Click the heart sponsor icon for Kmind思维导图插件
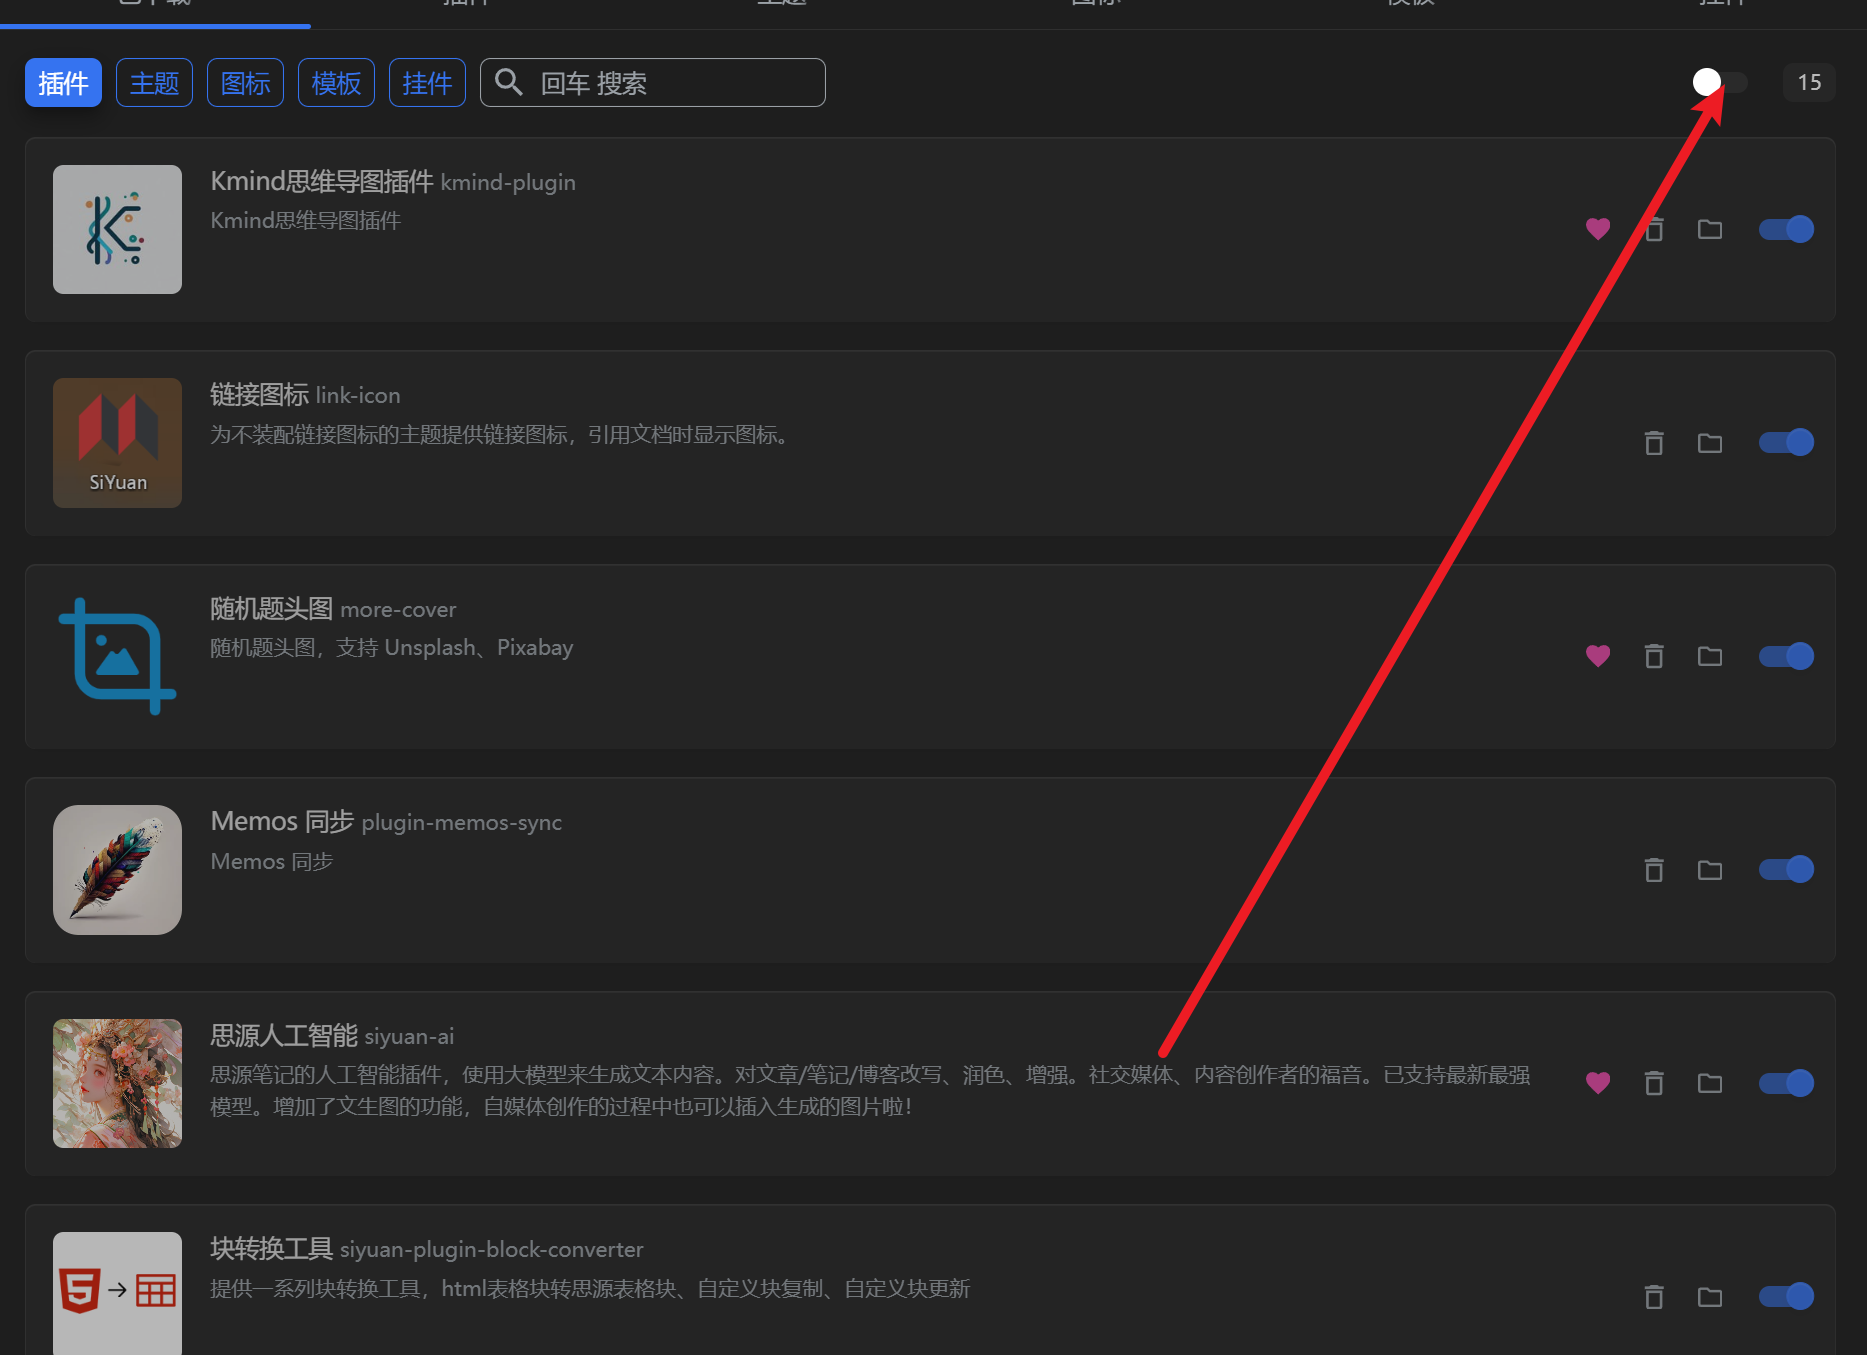This screenshot has height=1355, width=1867. (x=1598, y=229)
